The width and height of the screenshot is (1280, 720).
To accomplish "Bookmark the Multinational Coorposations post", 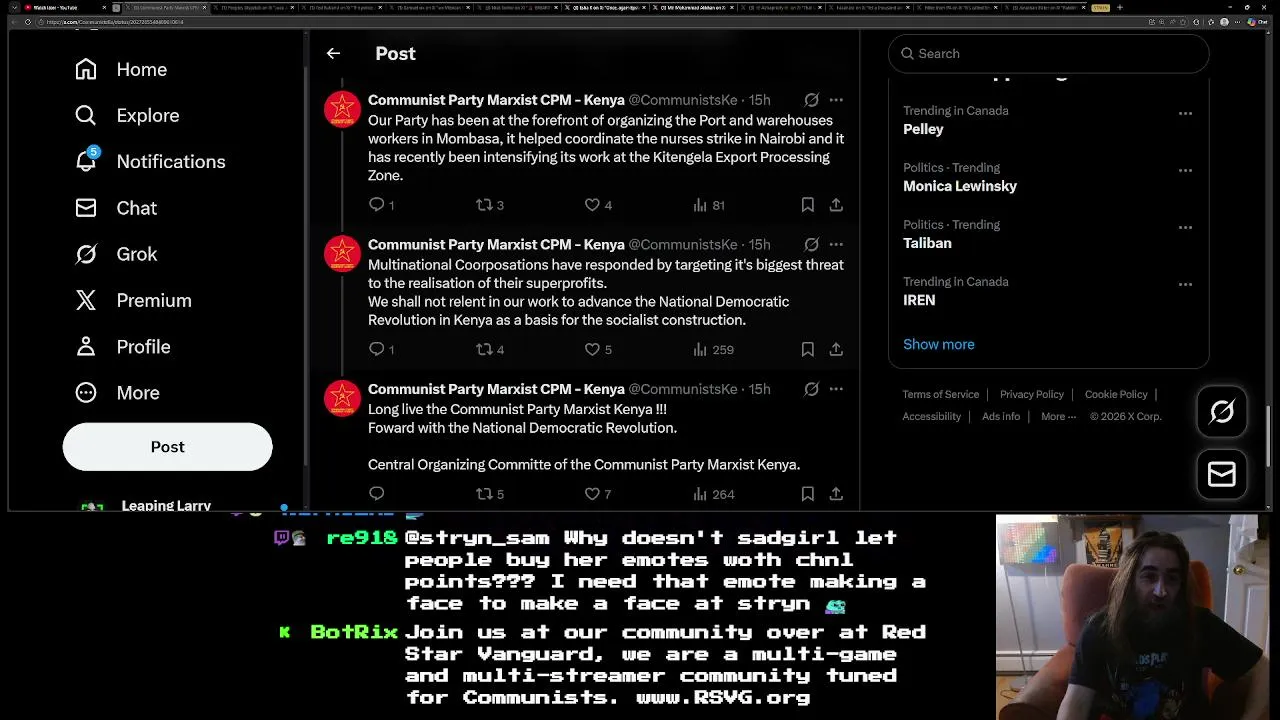I will pyautogui.click(x=807, y=349).
